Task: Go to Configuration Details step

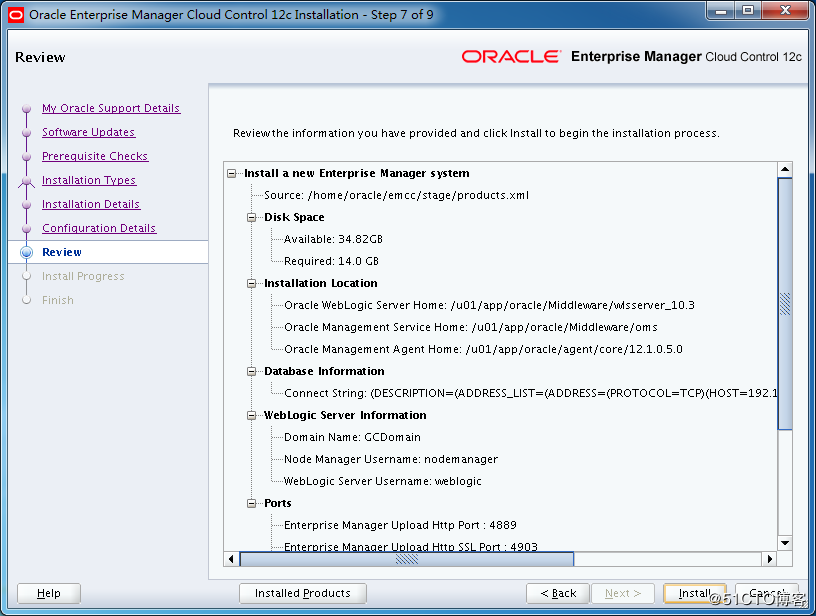Action: (99, 228)
